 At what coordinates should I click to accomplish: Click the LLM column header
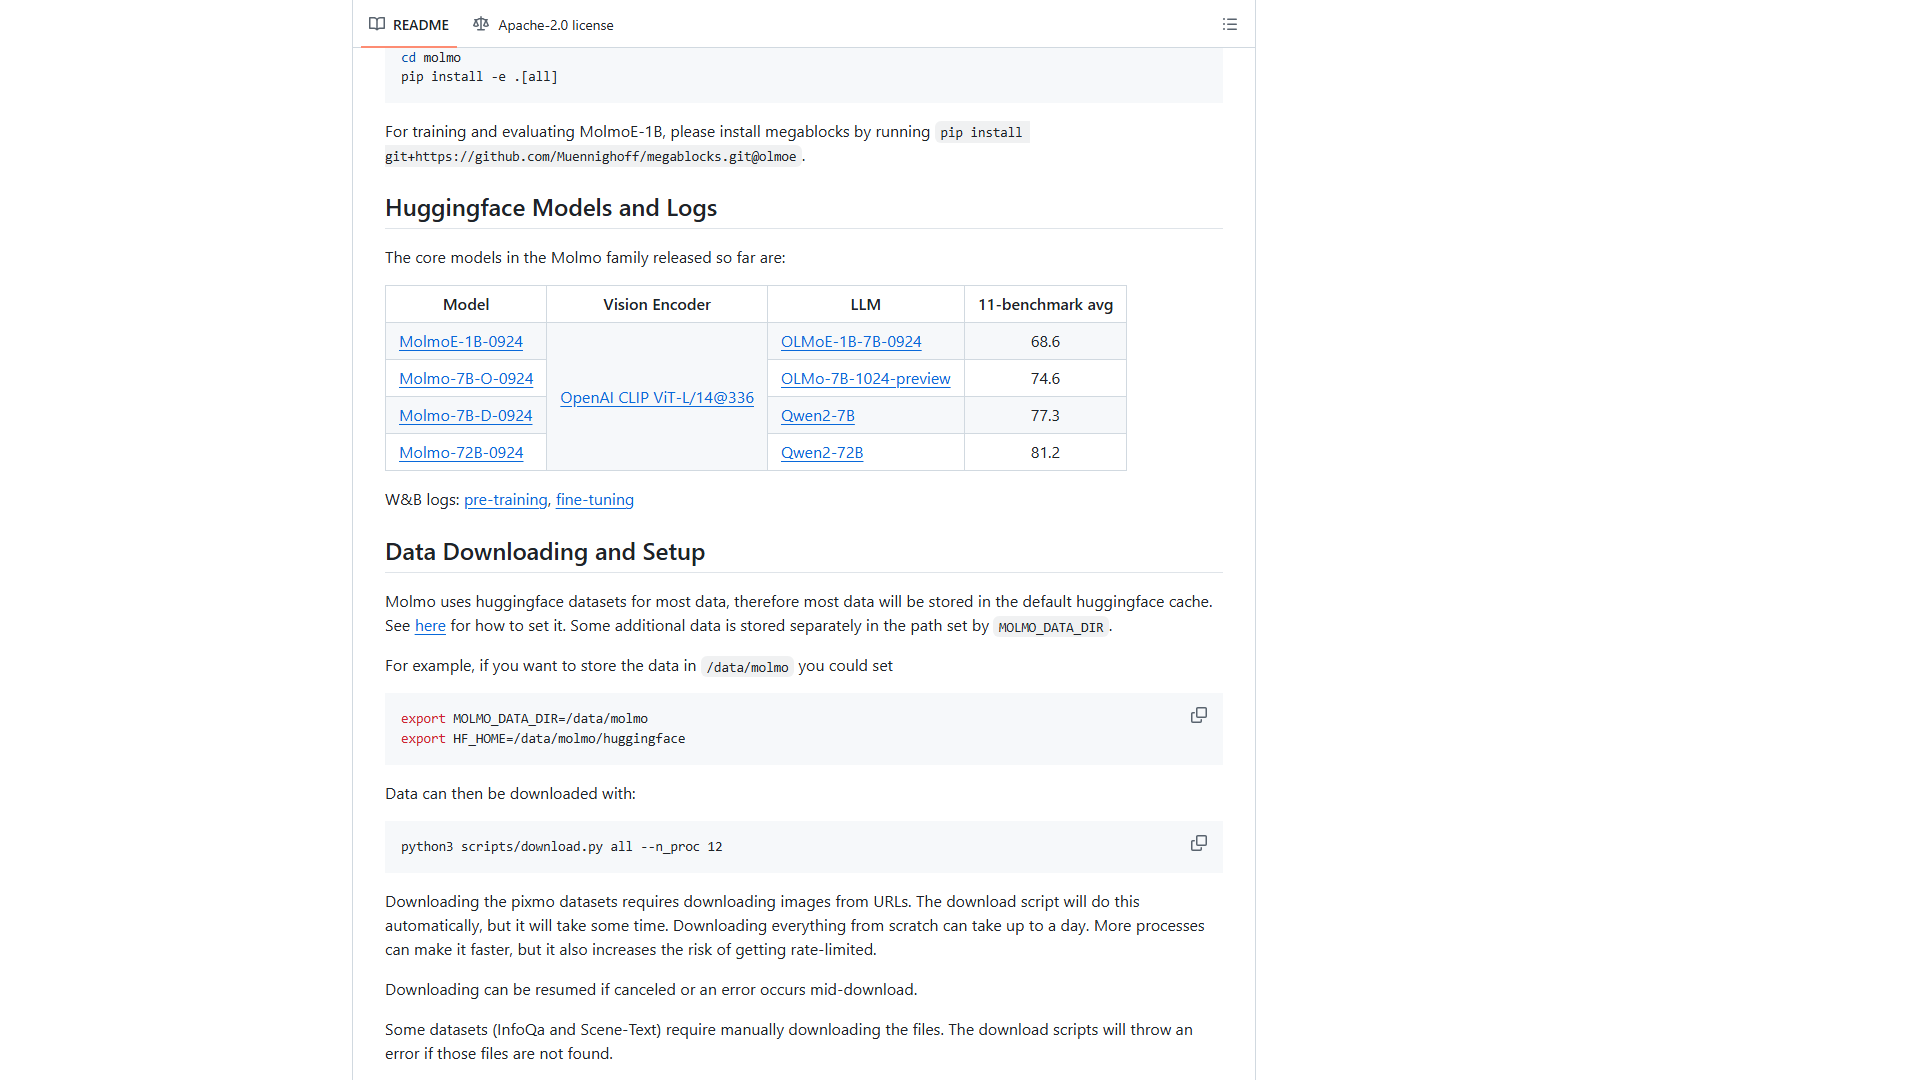click(x=866, y=304)
